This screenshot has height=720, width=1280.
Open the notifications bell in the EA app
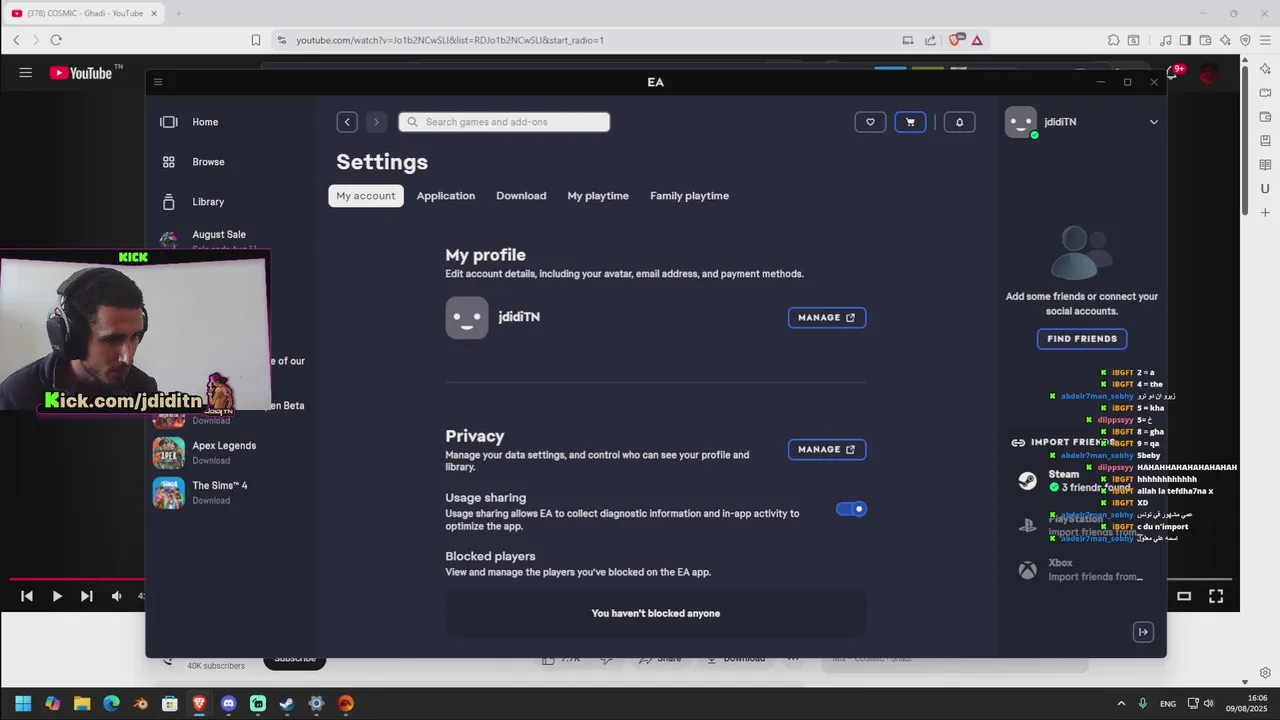[959, 122]
